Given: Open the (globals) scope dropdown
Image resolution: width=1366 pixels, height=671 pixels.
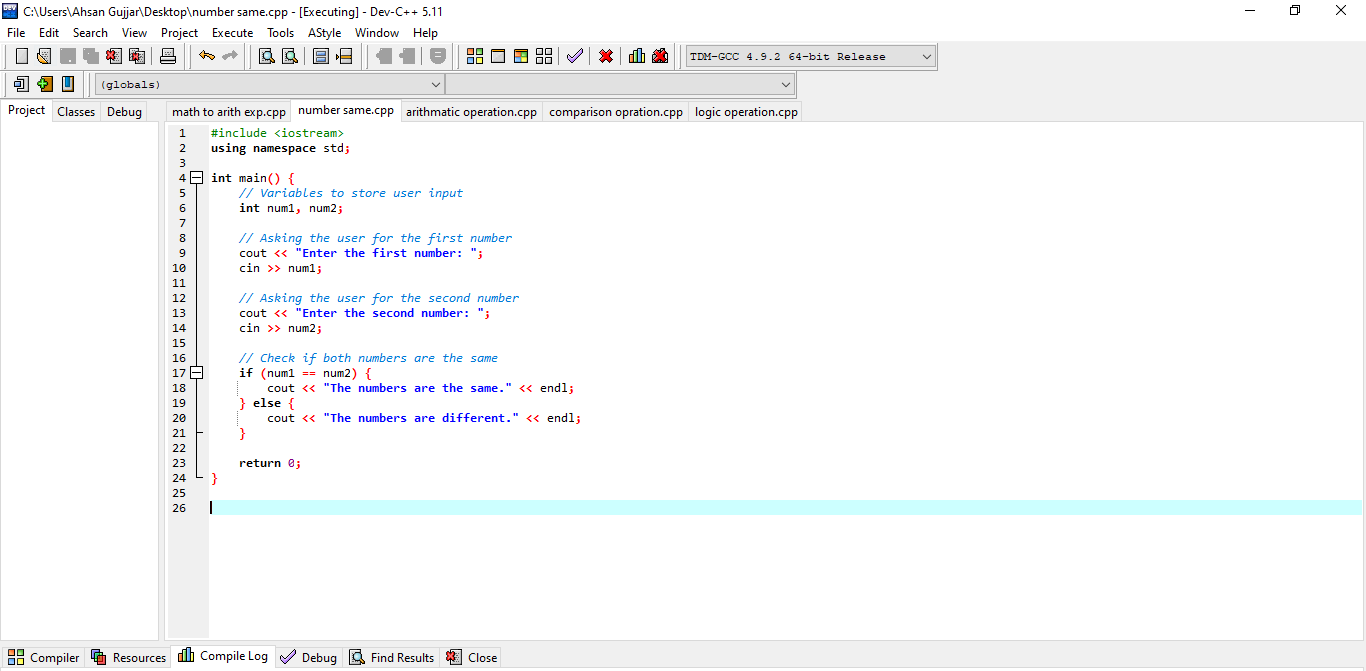Looking at the screenshot, I should pyautogui.click(x=269, y=85).
